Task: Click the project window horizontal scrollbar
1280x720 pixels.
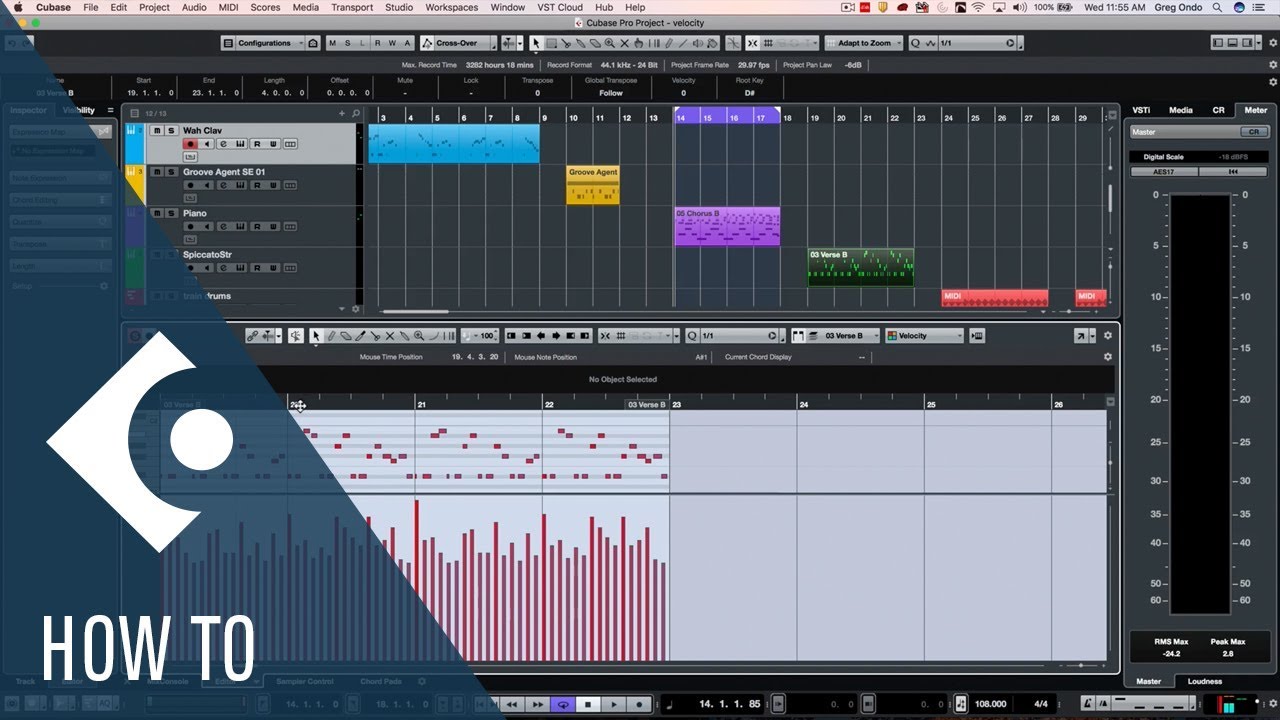Action: (x=416, y=312)
